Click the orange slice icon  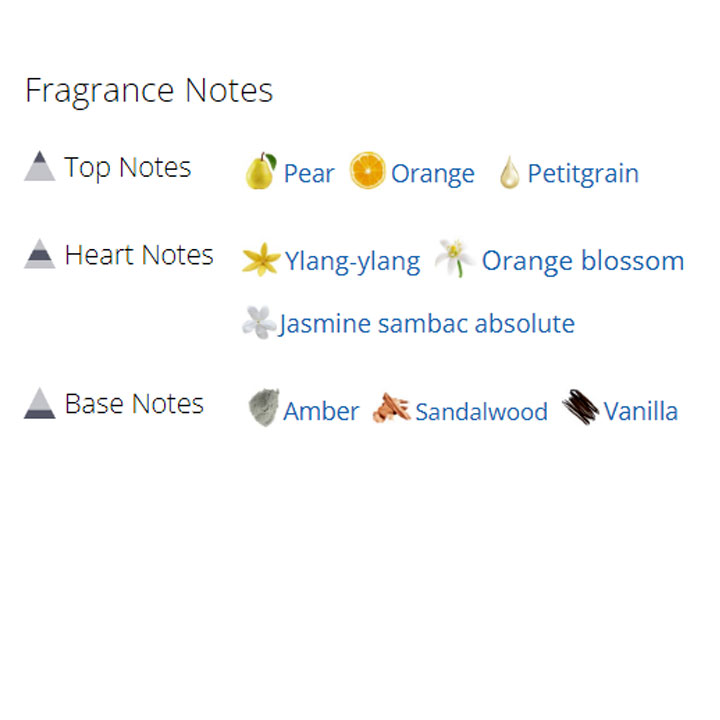pos(367,170)
